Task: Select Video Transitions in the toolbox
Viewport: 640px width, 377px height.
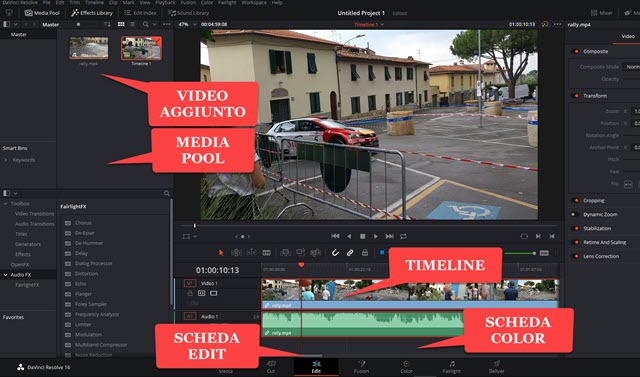Action: coord(34,214)
